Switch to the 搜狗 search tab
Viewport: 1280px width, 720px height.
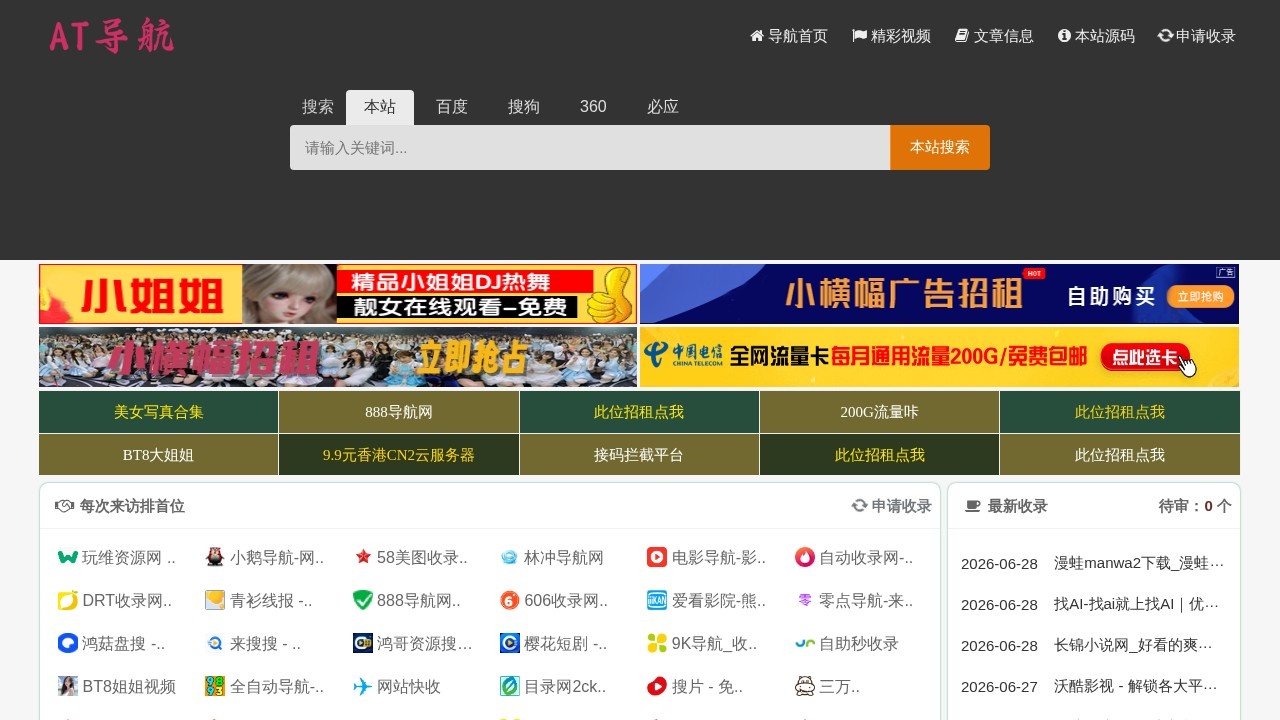pyautogui.click(x=524, y=107)
